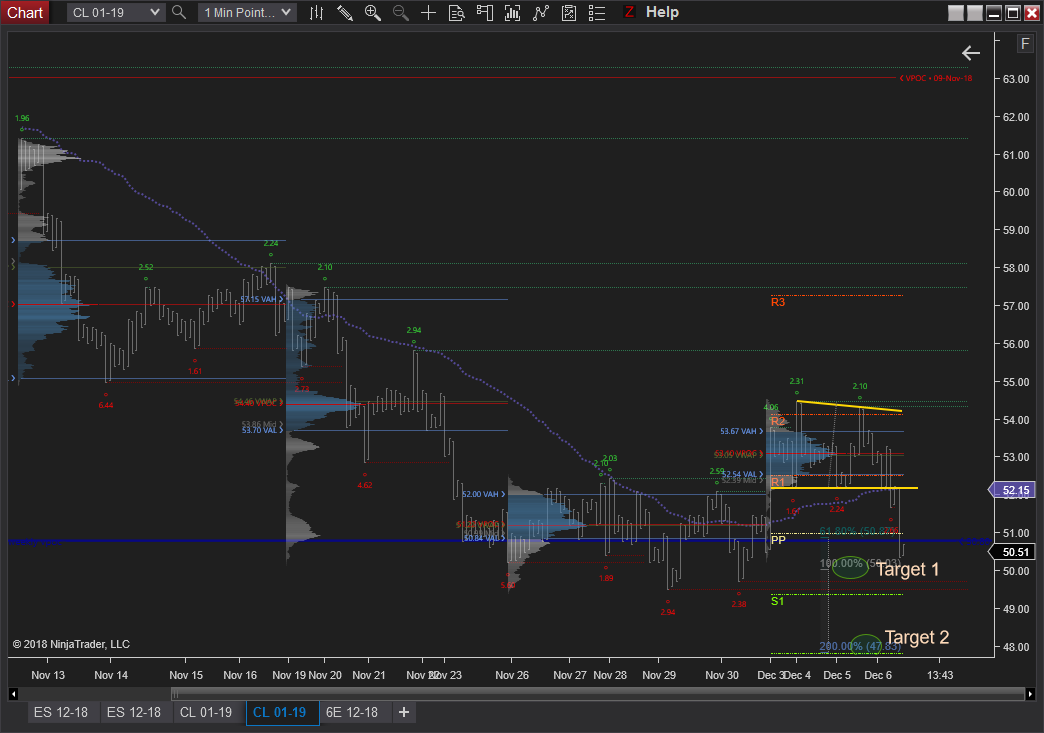Click the green 1.96 swing high label
The width and height of the screenshot is (1044, 733).
click(x=22, y=119)
